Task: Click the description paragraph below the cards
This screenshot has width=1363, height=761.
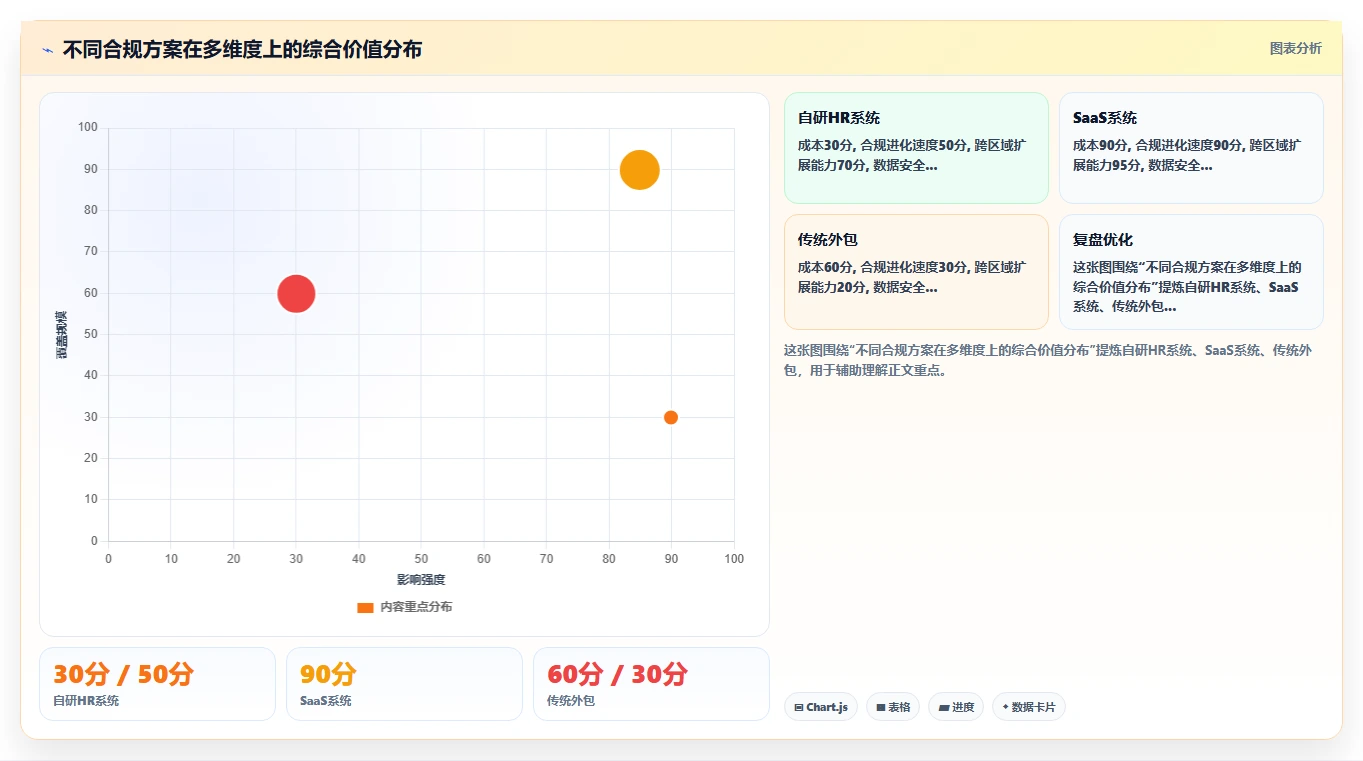Action: coord(1048,360)
